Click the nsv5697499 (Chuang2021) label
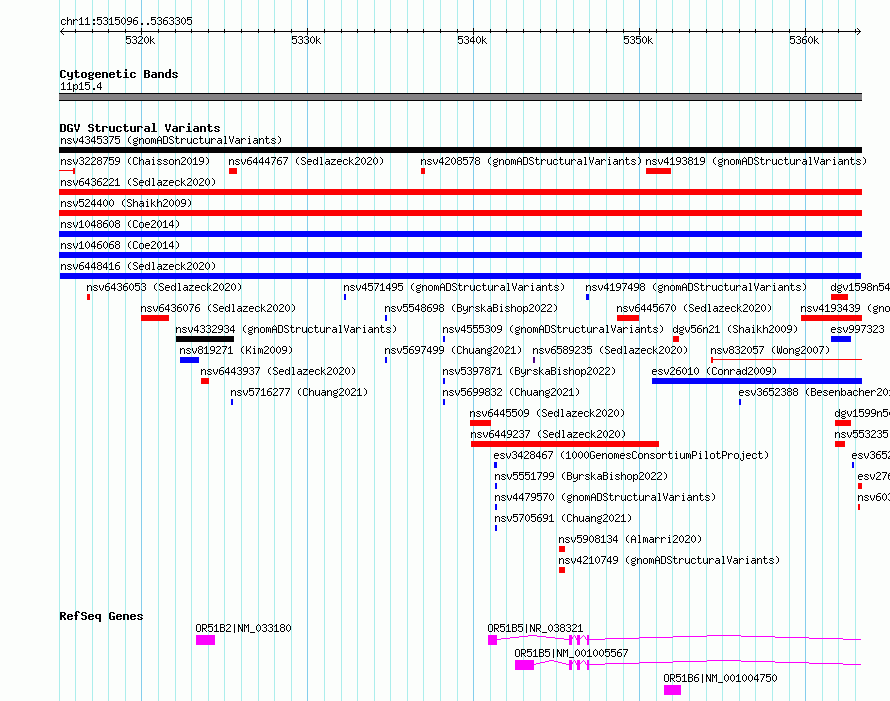The image size is (890, 701). pyautogui.click(x=453, y=350)
